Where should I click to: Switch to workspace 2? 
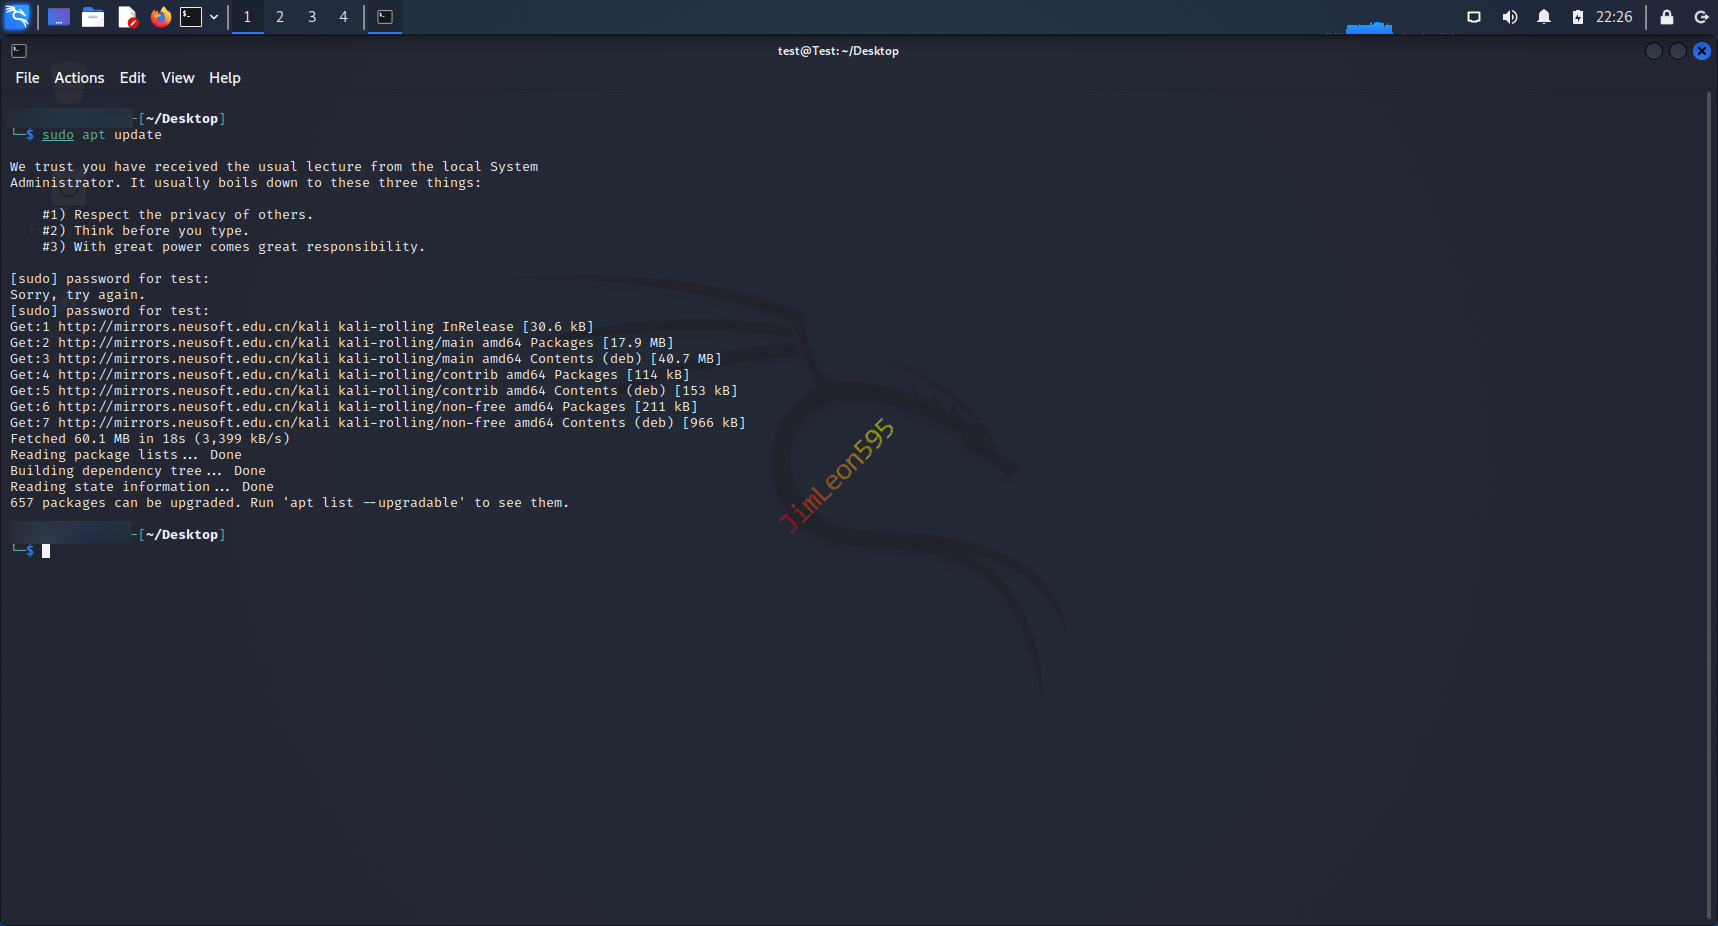click(280, 17)
